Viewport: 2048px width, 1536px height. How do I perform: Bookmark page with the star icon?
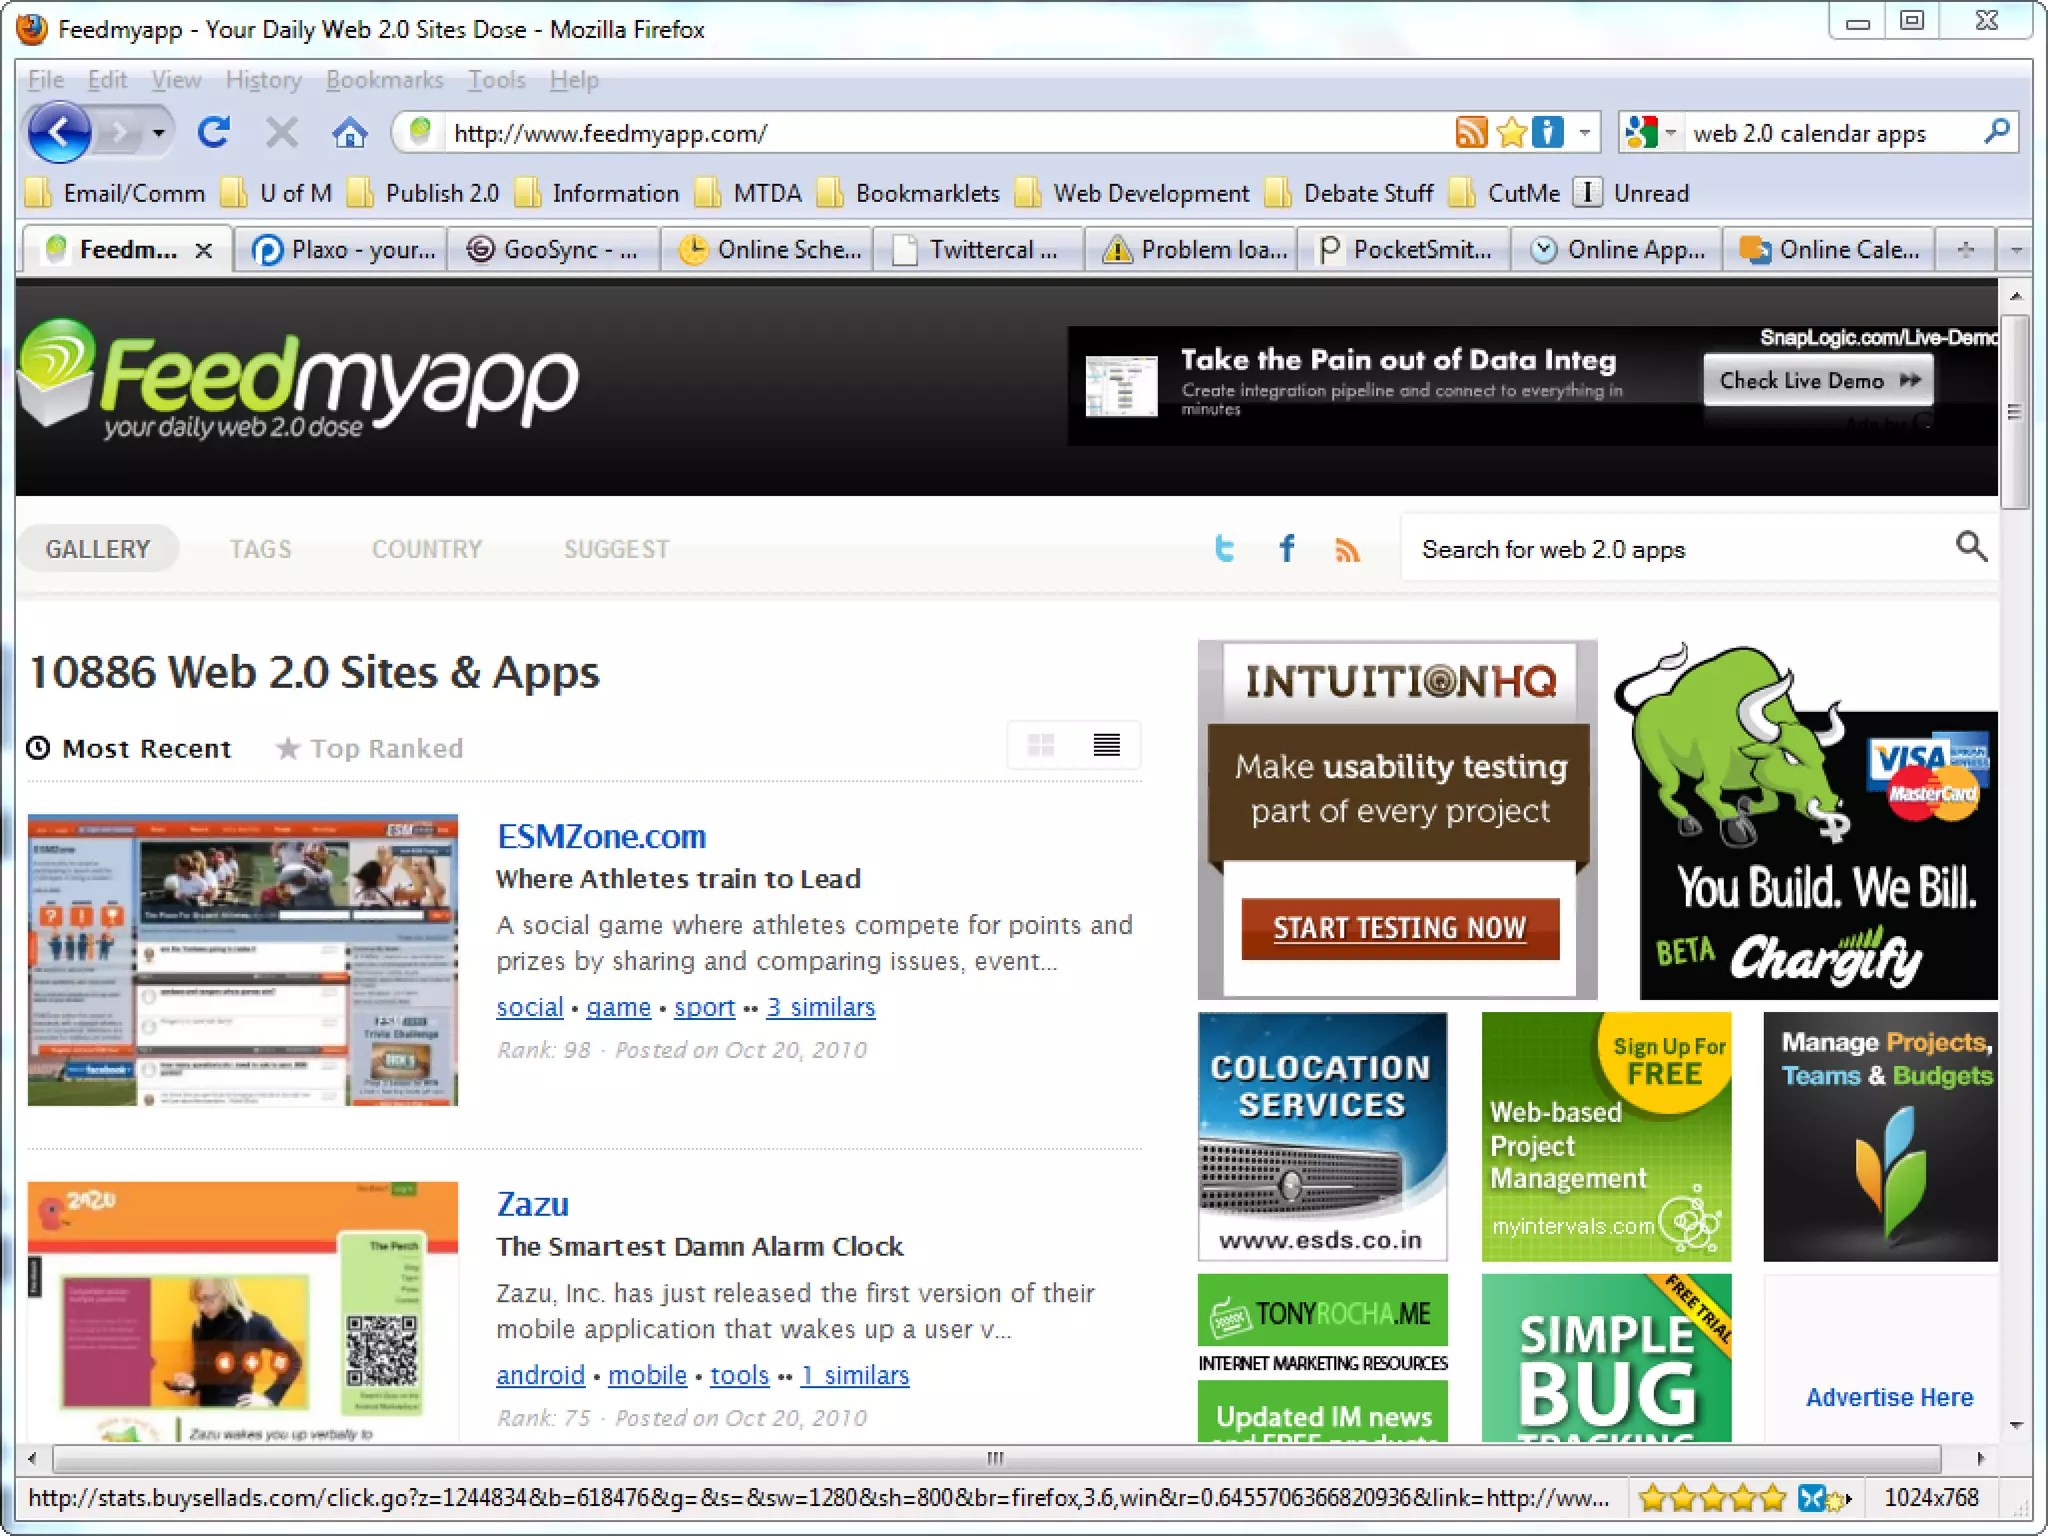click(x=1511, y=132)
